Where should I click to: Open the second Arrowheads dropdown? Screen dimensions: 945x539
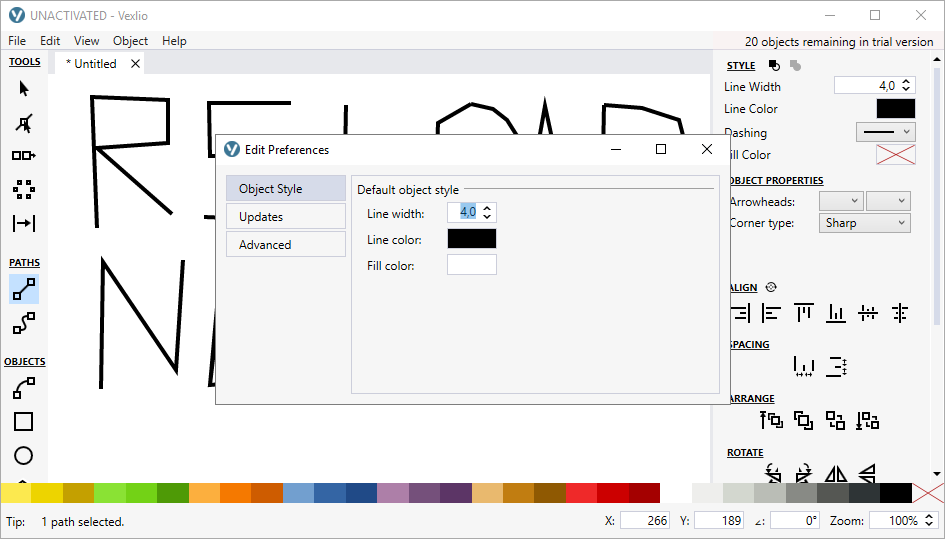[888, 201]
